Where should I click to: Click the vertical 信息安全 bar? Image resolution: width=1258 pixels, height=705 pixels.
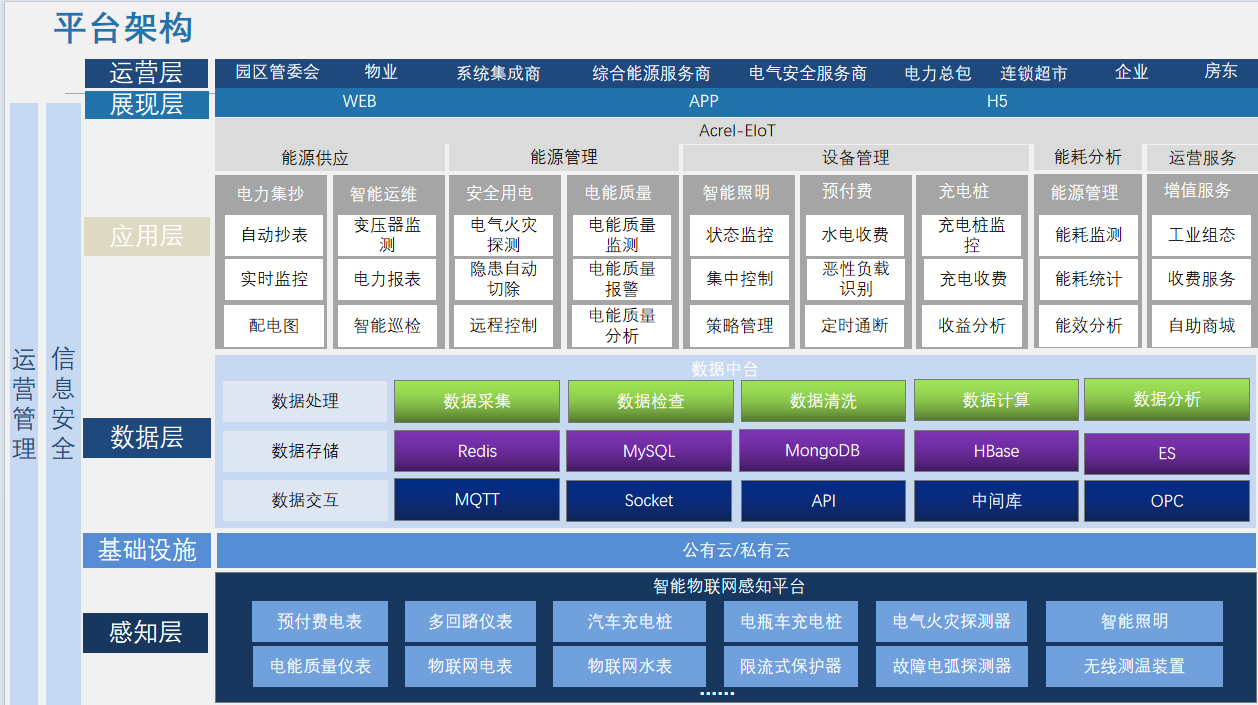tap(63, 404)
